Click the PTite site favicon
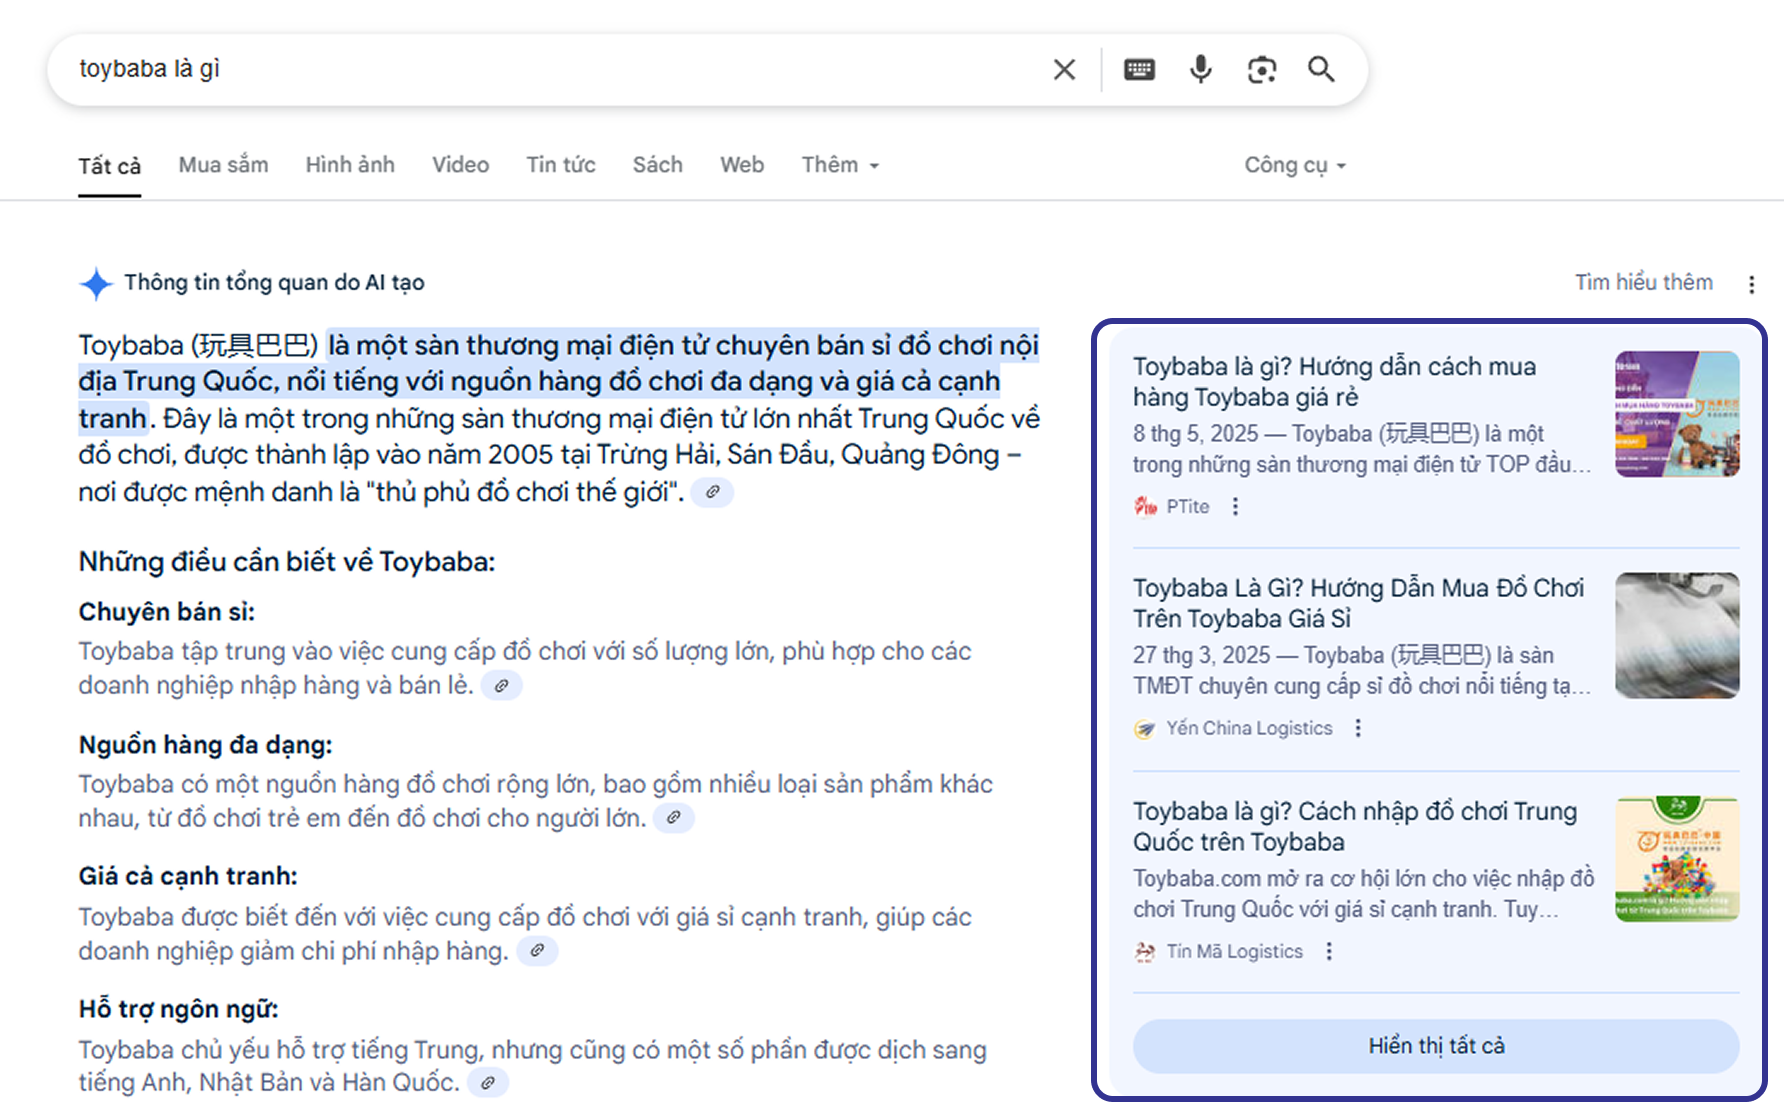Viewport: 1784px width, 1118px height. [1145, 507]
